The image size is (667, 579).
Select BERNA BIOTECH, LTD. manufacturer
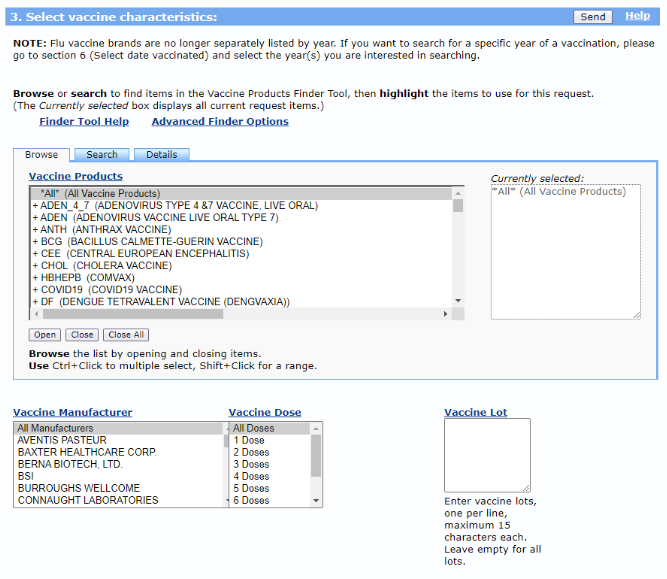coord(119,464)
